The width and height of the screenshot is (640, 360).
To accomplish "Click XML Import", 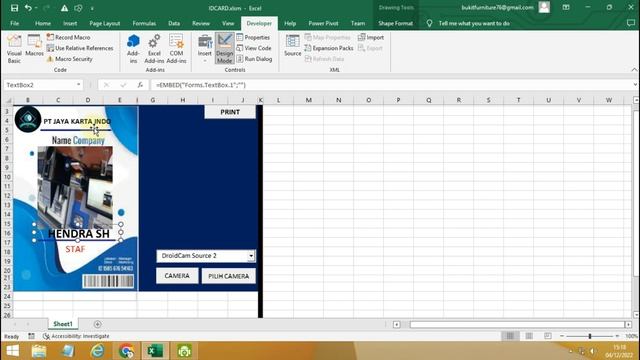I will tap(371, 37).
